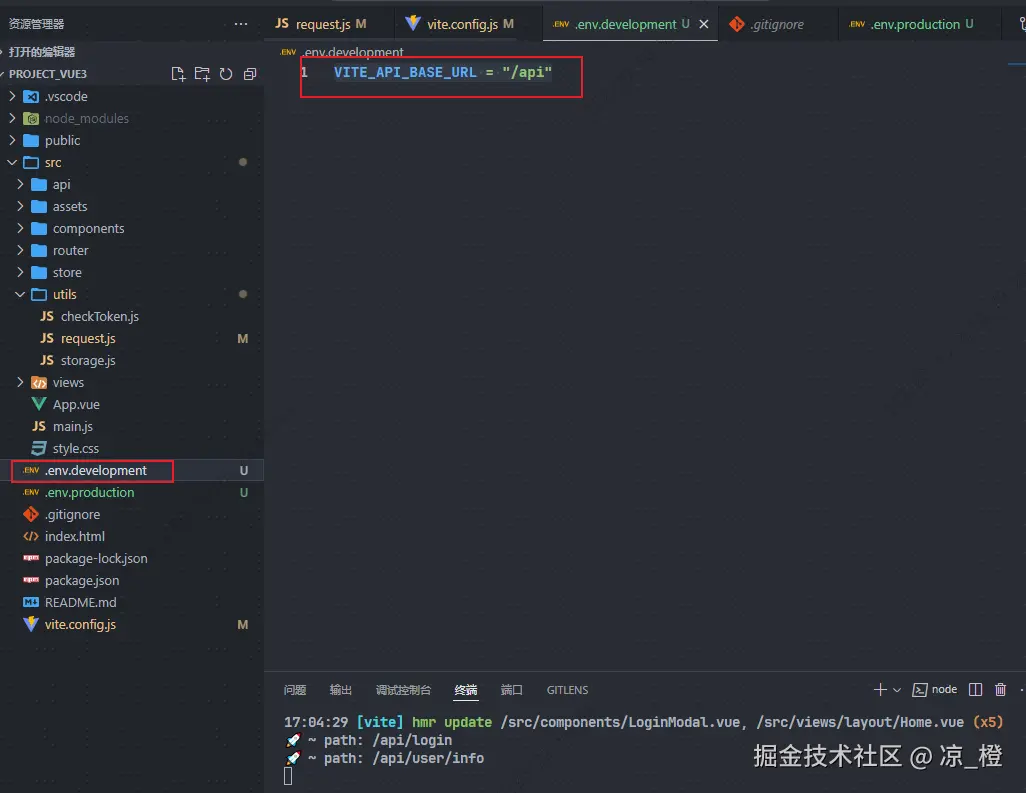
Task: Open the explorer more actions ellipsis
Action: point(241,24)
